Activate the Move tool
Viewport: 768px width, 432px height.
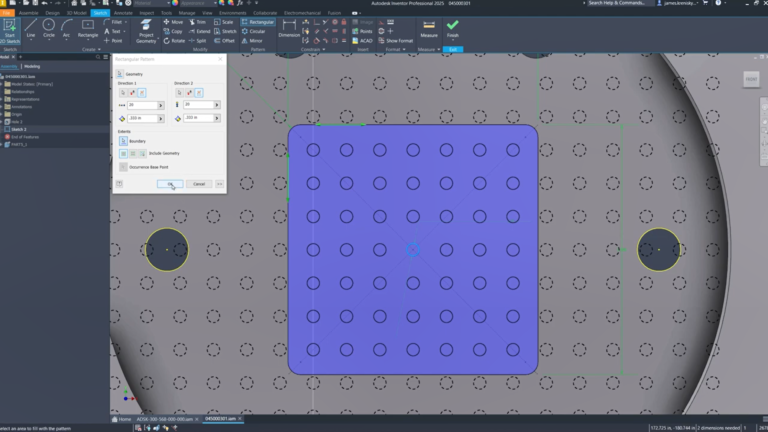point(173,22)
